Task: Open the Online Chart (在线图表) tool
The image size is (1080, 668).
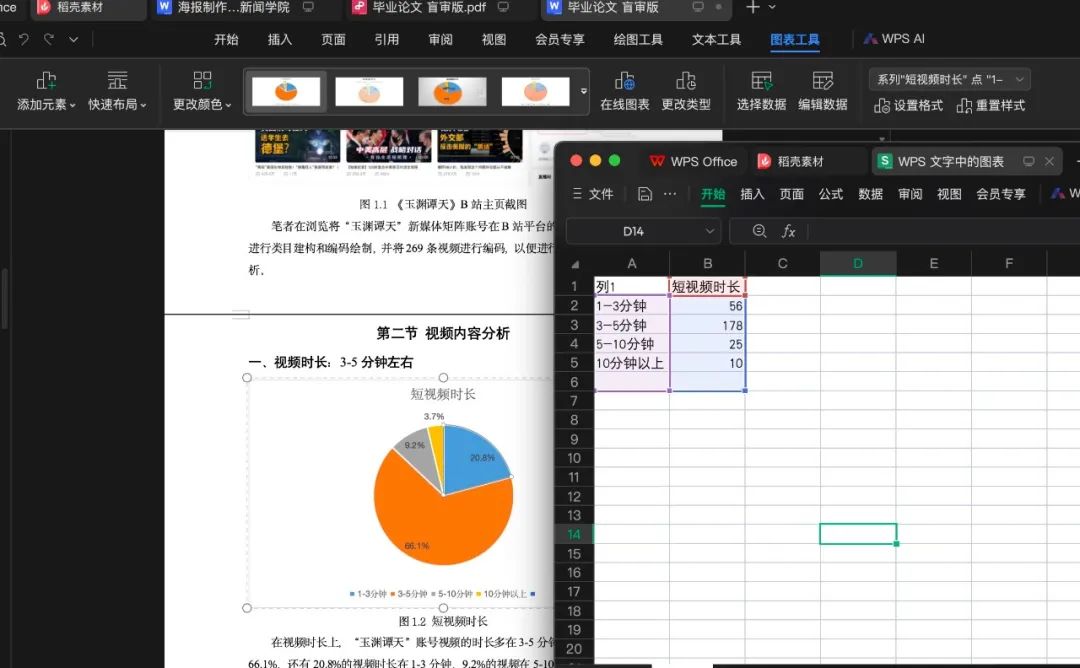Action: point(624,81)
